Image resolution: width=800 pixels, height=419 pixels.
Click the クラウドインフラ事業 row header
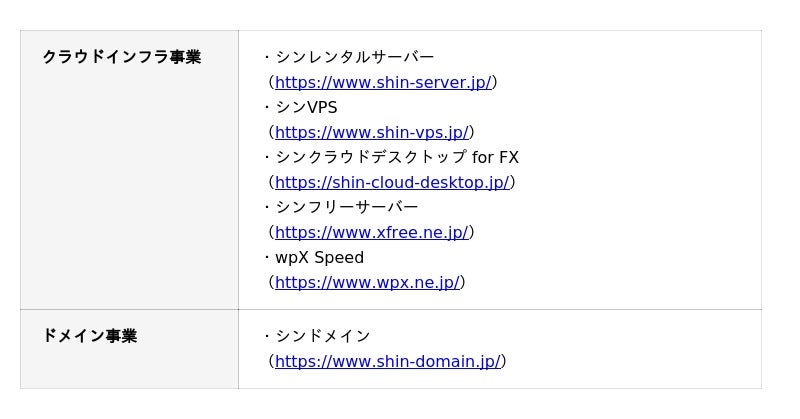click(x=121, y=57)
